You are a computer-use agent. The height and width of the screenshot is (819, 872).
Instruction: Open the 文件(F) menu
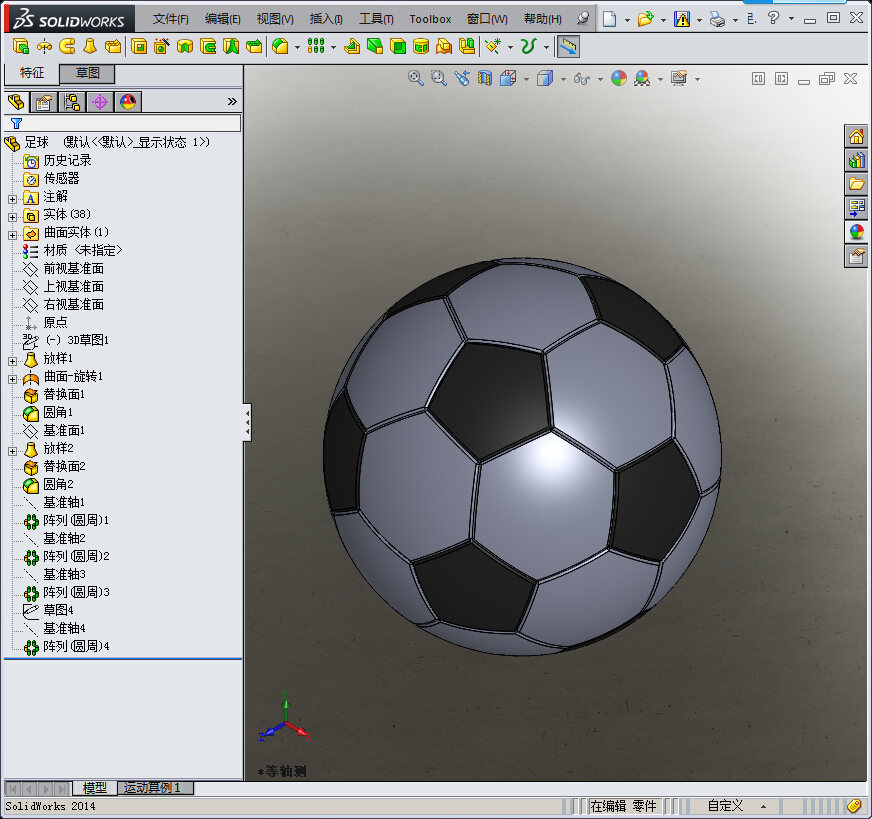170,19
